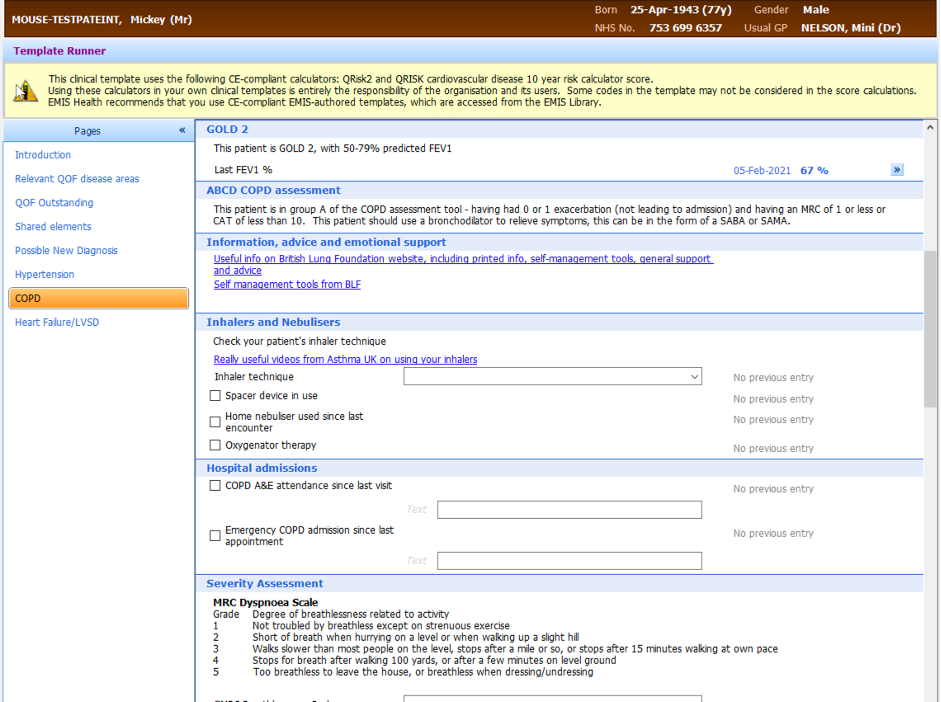
Task: Check the Oxygenator therapy box
Action: [x=214, y=446]
